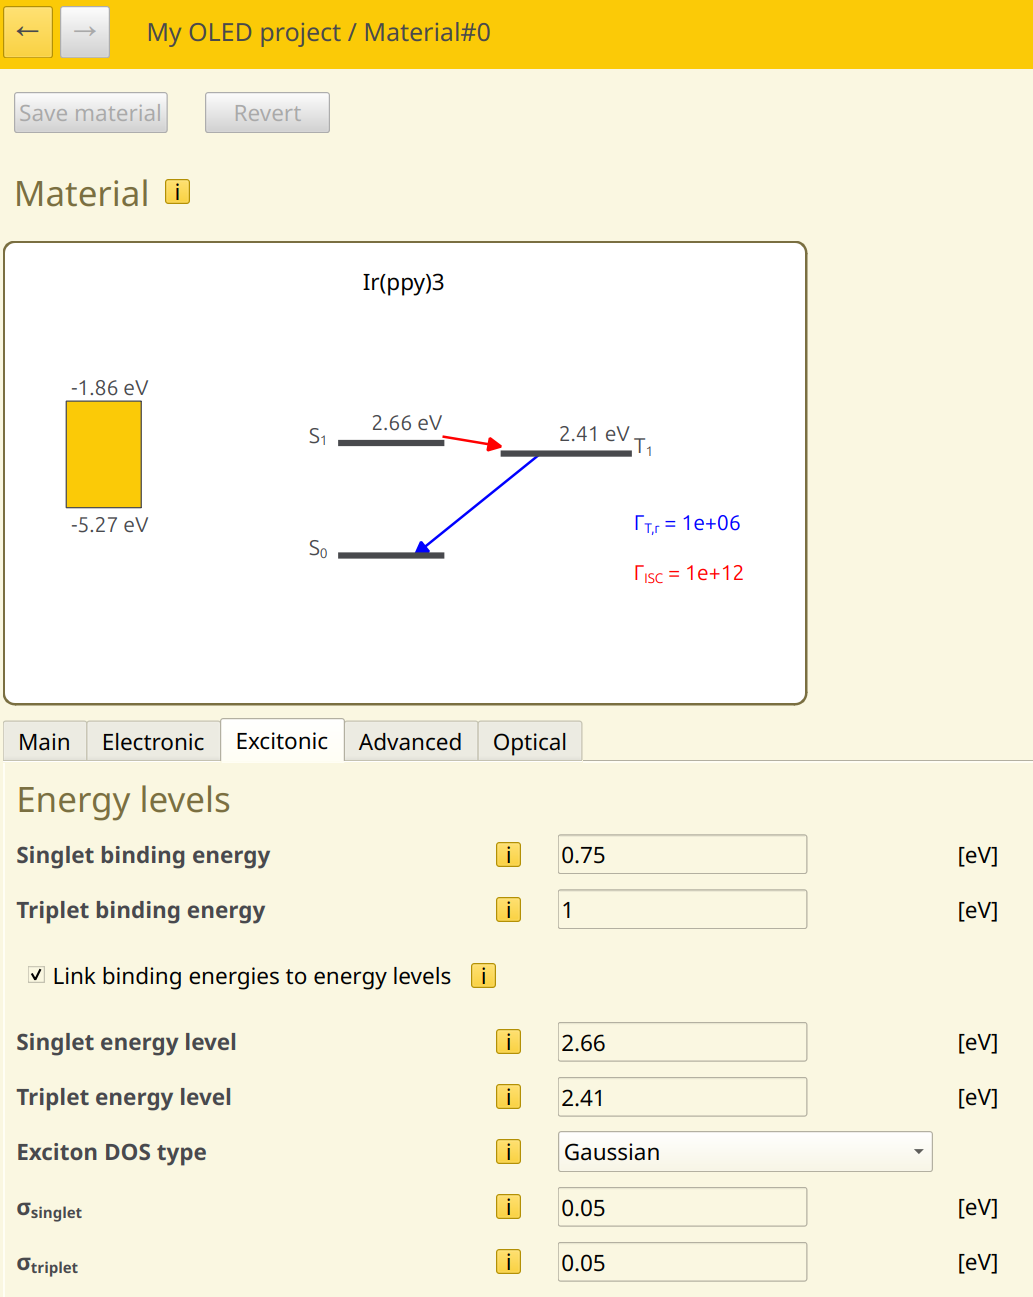Screen dimensions: 1033x1297
Task: Switch to the Optical tab
Action: coord(529,742)
